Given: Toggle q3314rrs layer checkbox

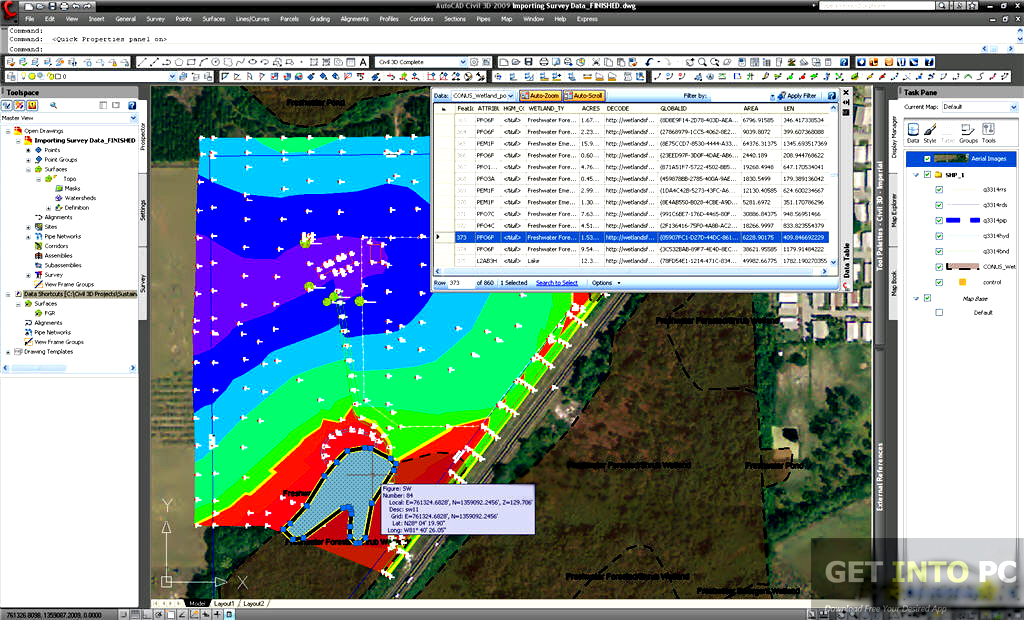Looking at the screenshot, I should point(939,189).
